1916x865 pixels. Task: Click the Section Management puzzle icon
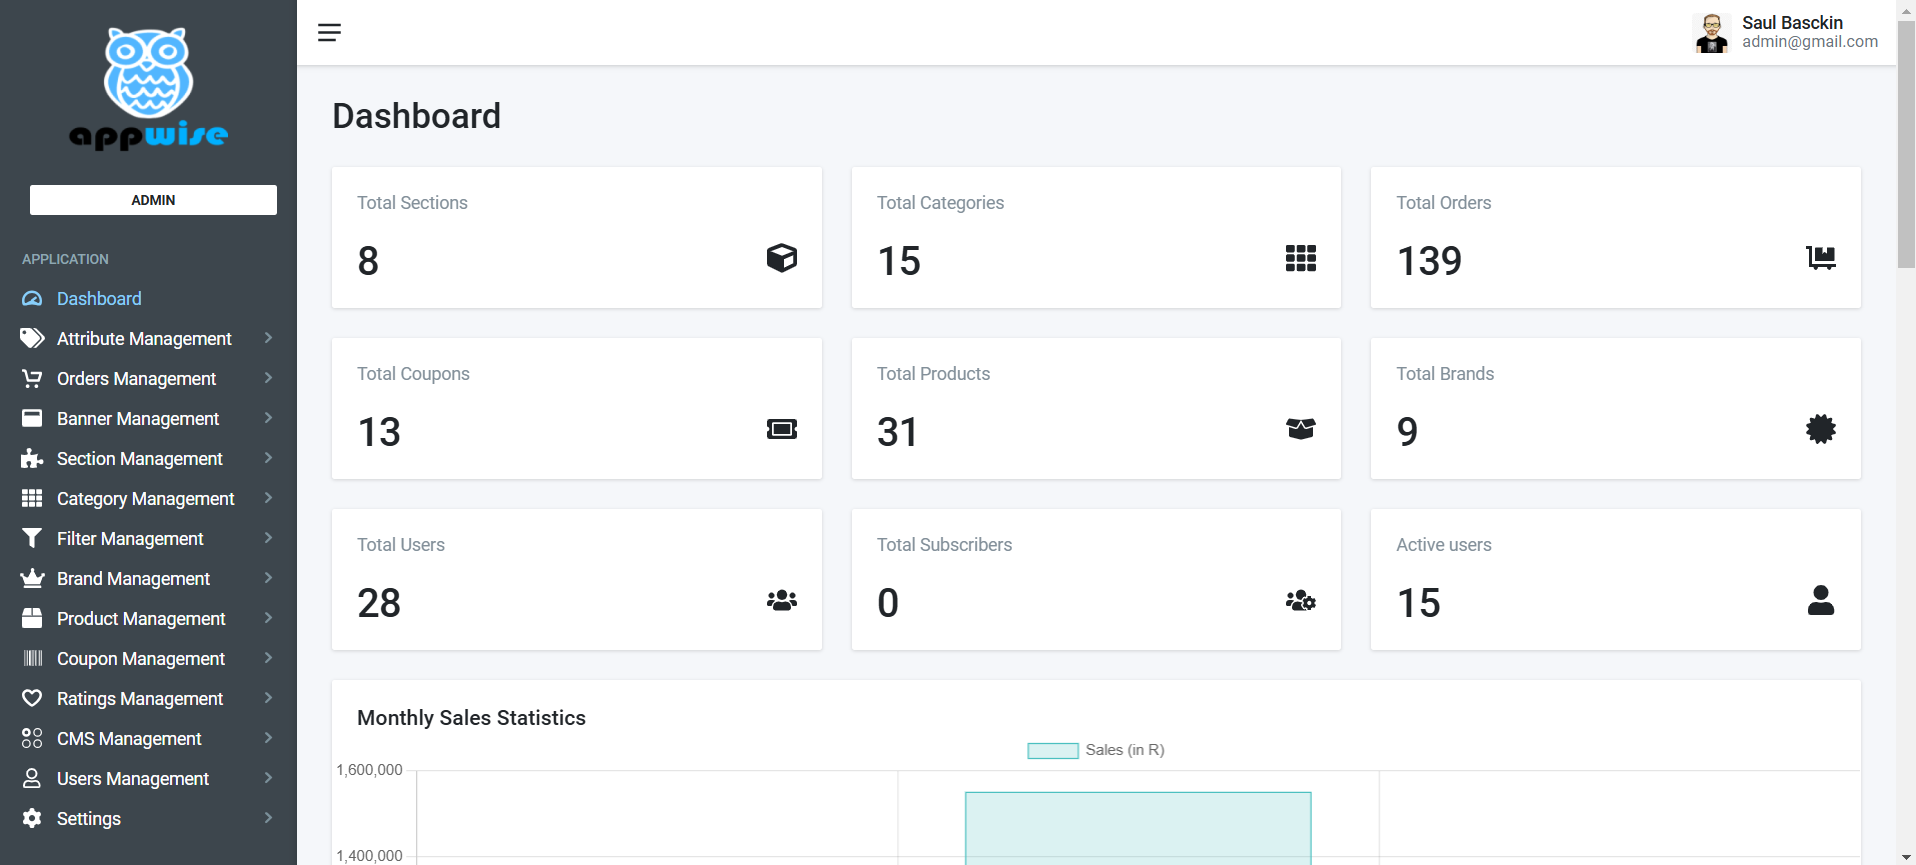pyautogui.click(x=32, y=459)
